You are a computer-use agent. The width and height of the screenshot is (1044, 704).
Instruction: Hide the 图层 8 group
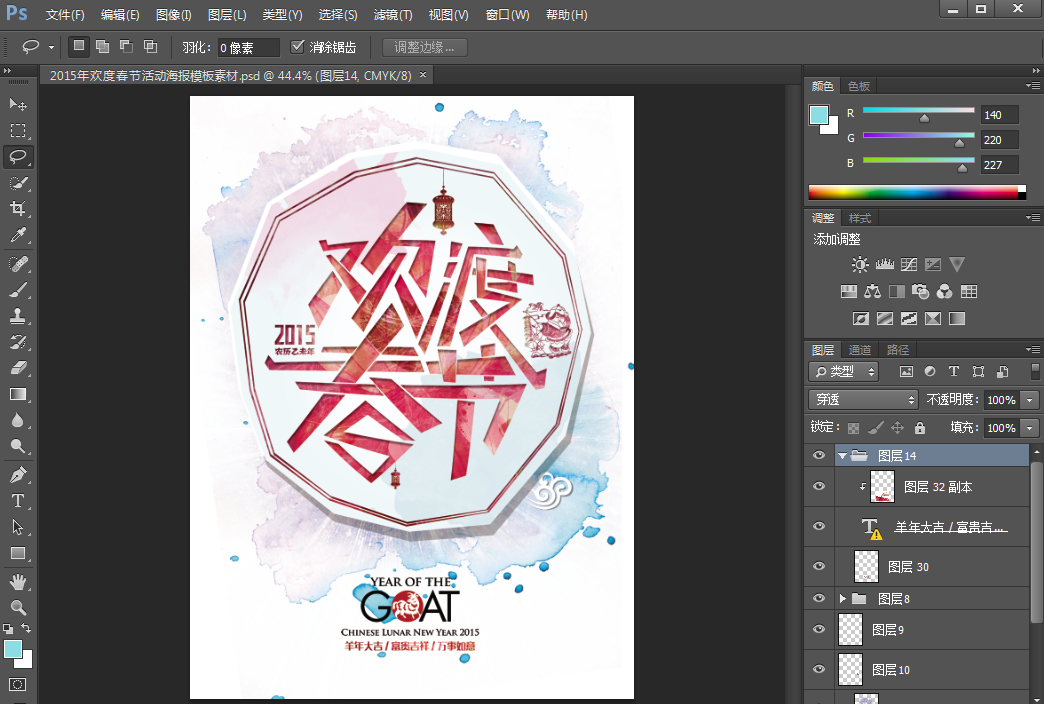(x=819, y=598)
